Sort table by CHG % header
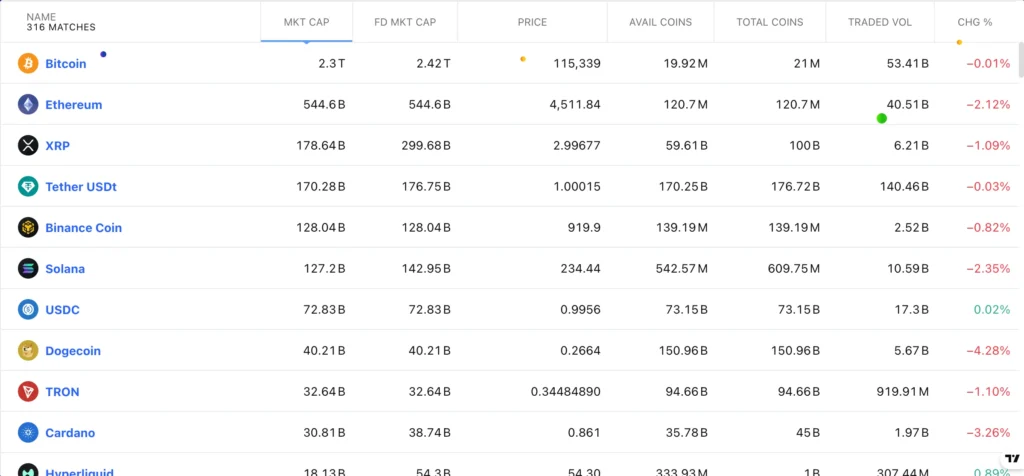The height and width of the screenshot is (476, 1024). [974, 22]
